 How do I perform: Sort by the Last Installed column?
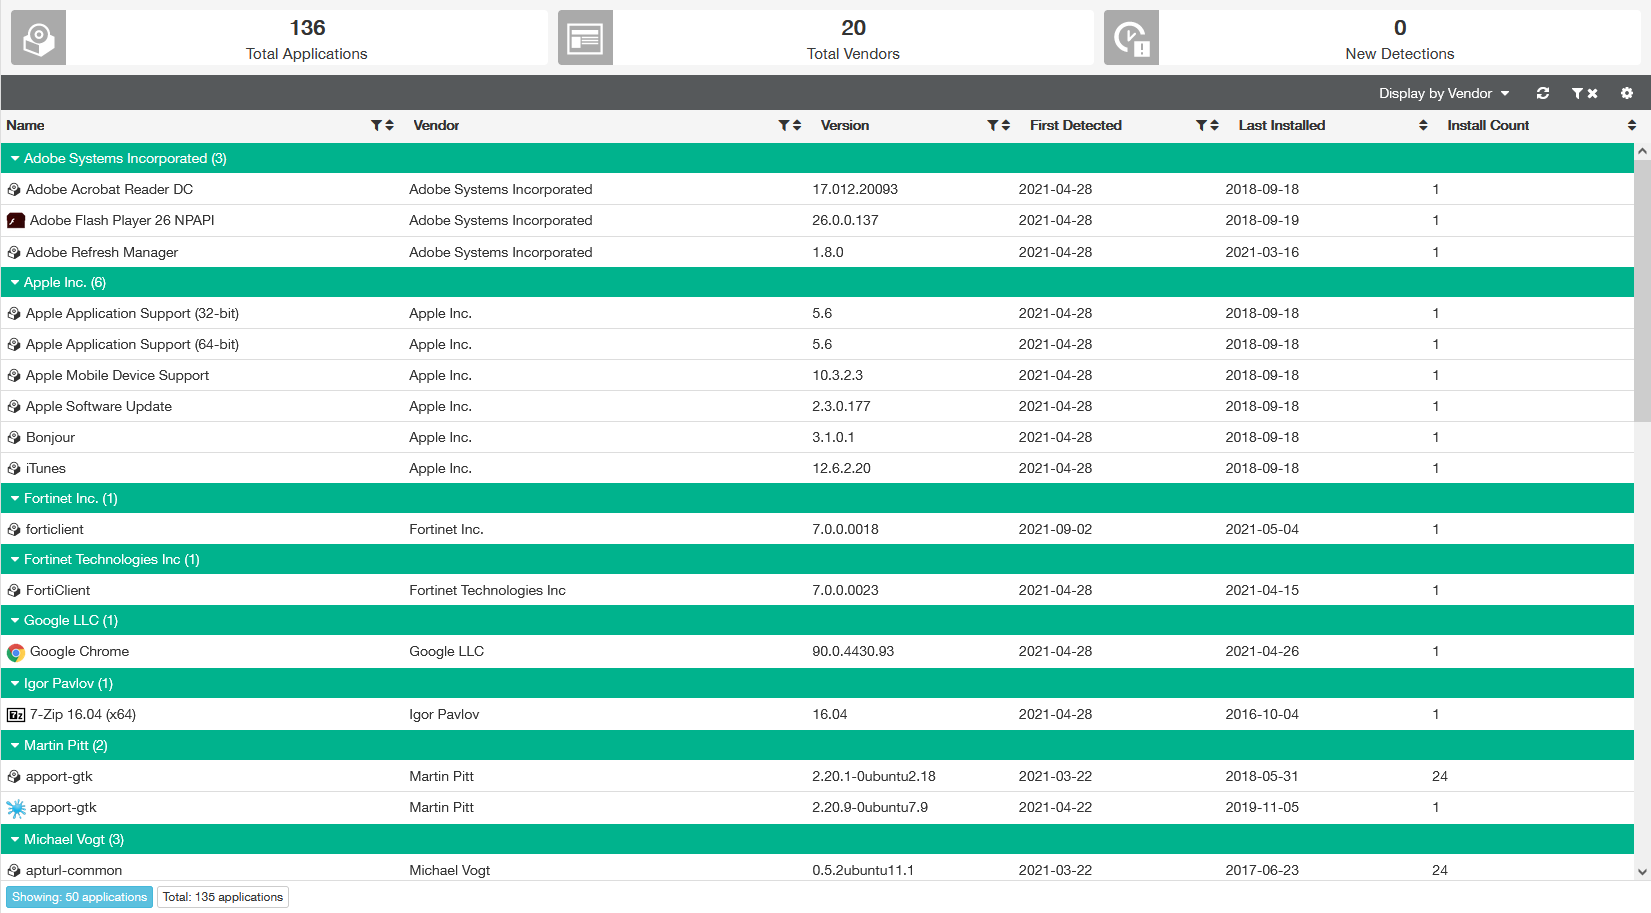(x=1423, y=125)
